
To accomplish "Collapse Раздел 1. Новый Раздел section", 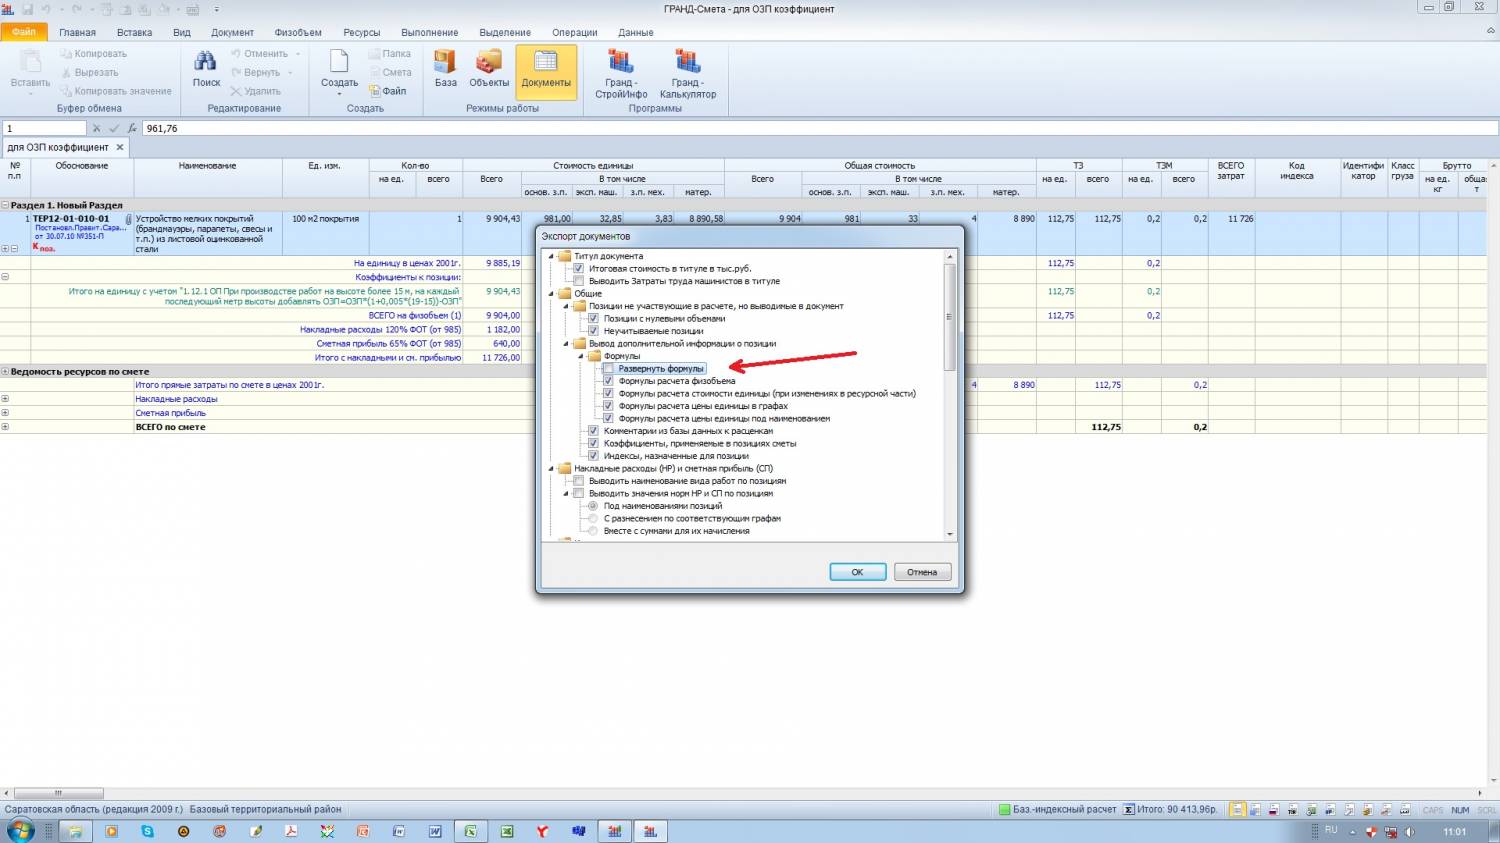I will pos(5,205).
